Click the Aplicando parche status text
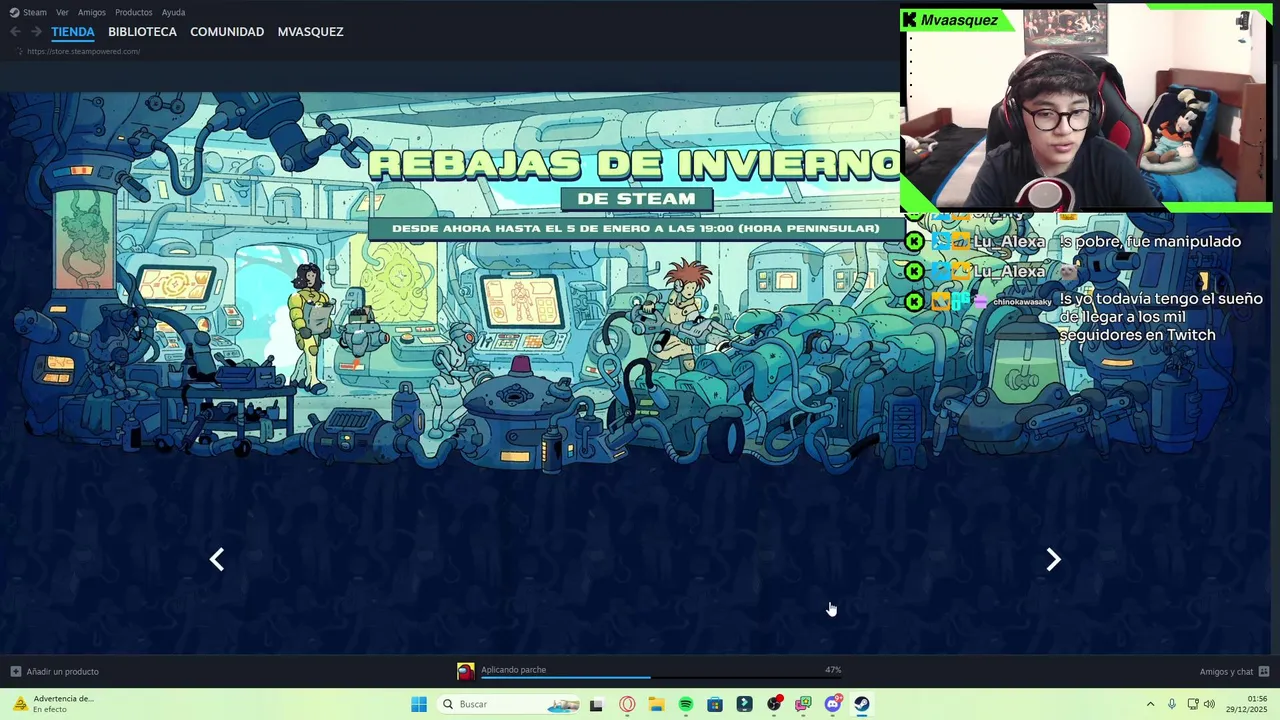This screenshot has width=1280, height=720. pyautogui.click(x=513, y=670)
